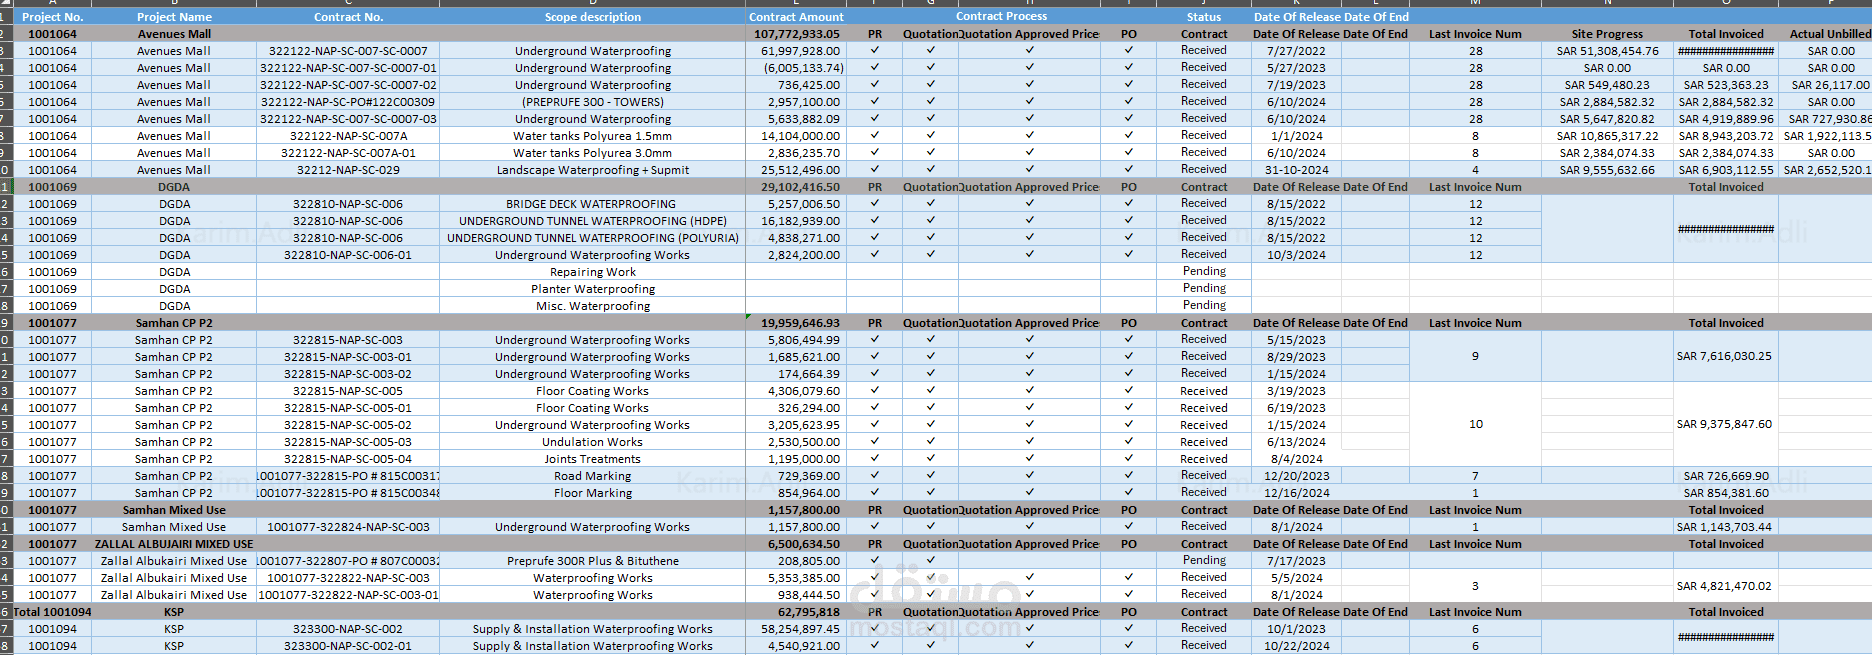Click the release date 7/27/2022
Viewport: 1872px width, 655px height.
coord(1296,51)
